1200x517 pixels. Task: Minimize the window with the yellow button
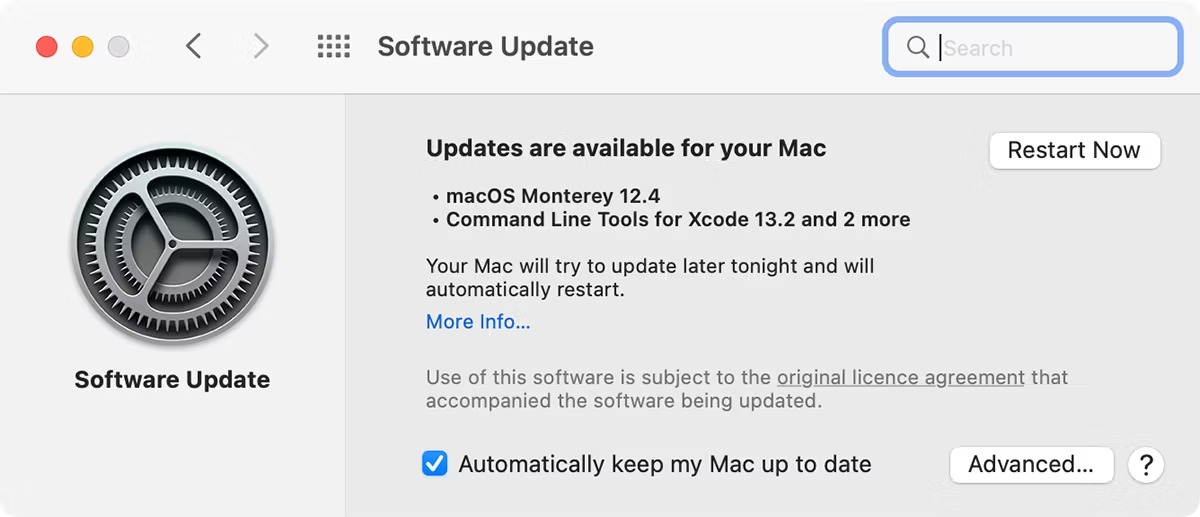click(83, 47)
